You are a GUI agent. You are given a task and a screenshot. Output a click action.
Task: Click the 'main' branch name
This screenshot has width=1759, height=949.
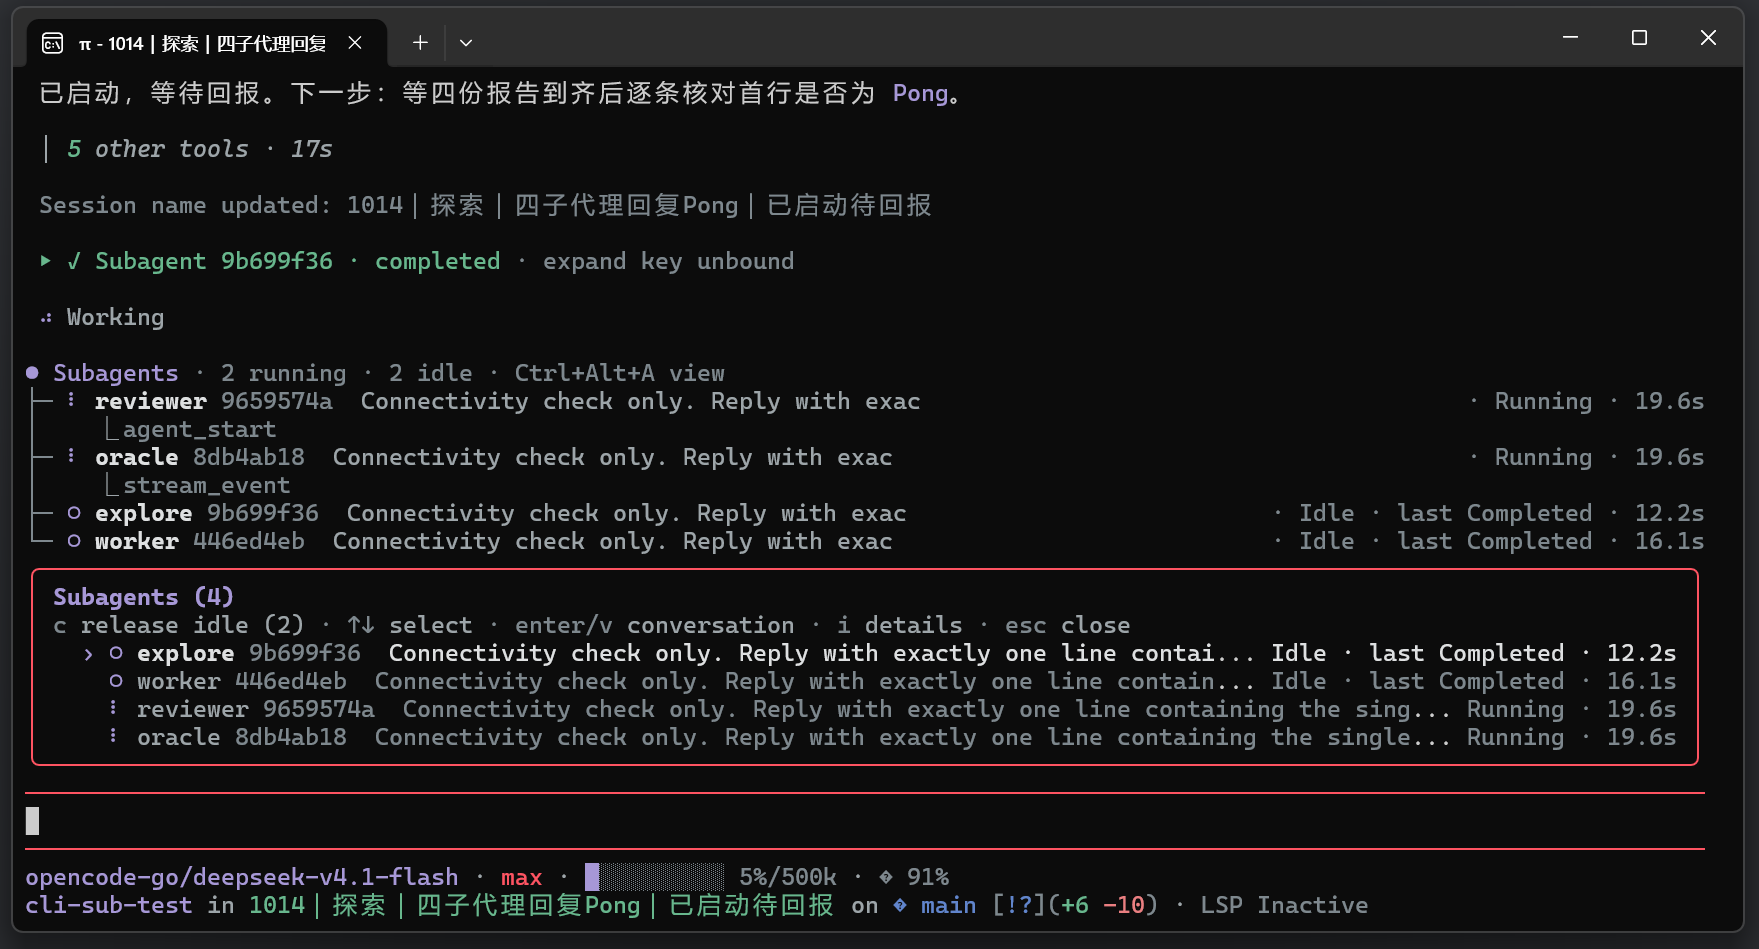coord(948,905)
